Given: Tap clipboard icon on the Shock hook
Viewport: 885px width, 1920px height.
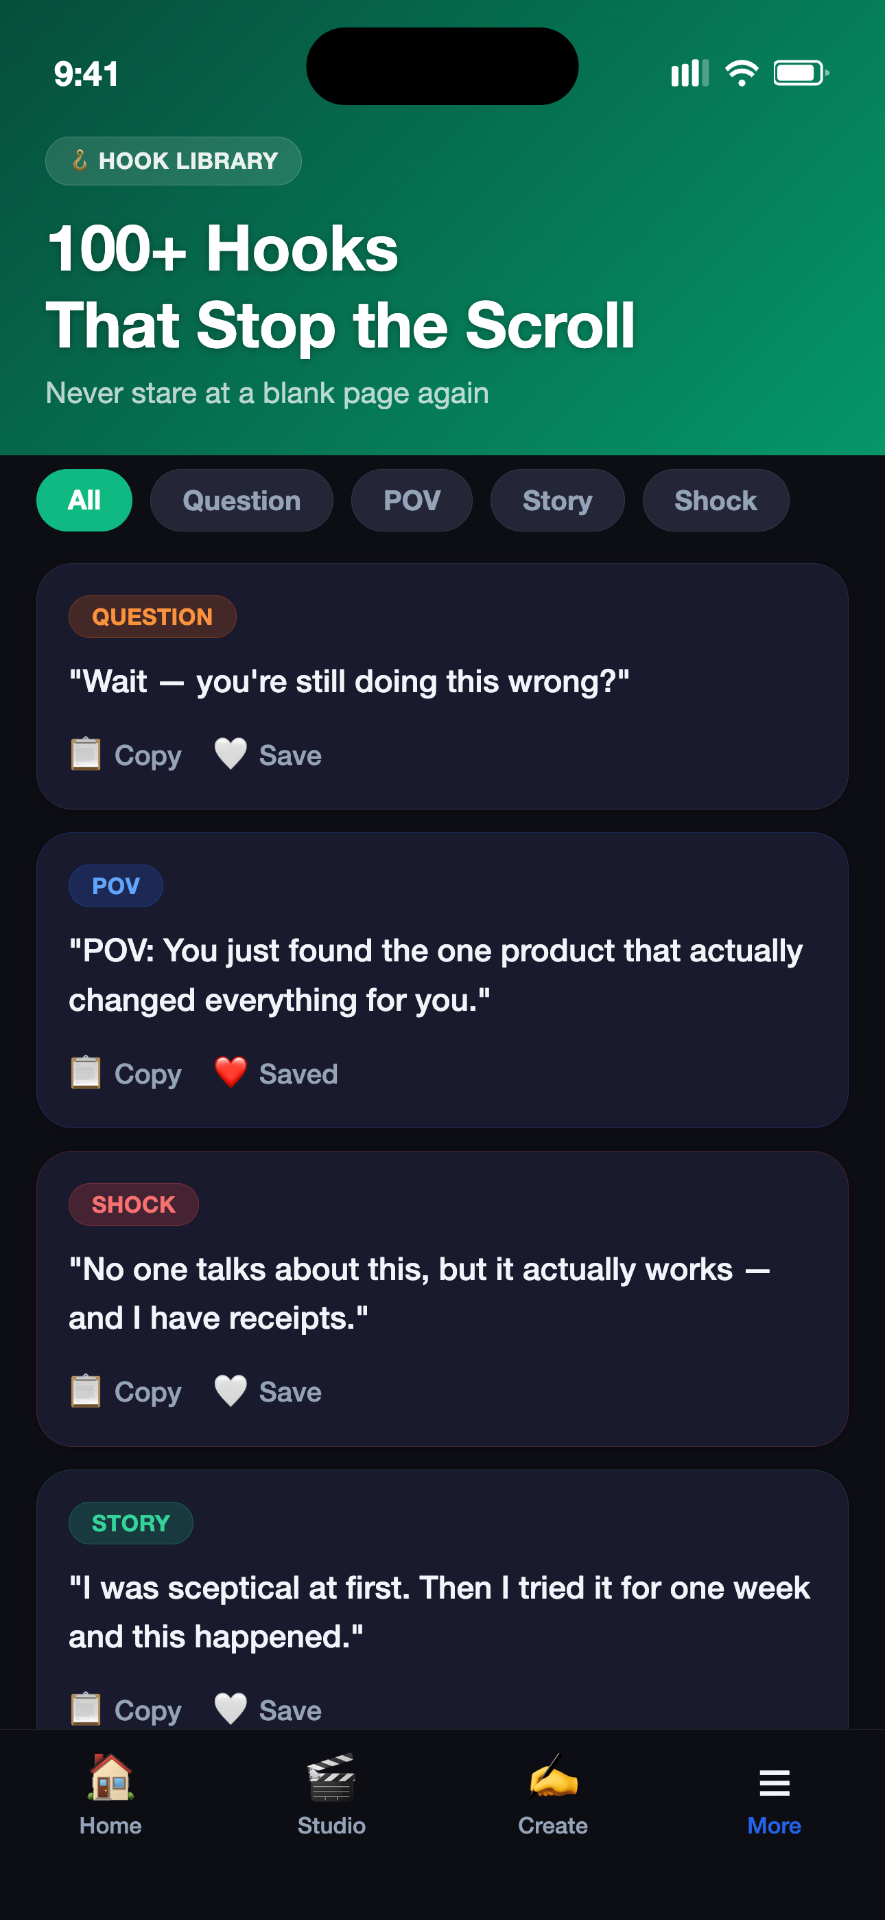Looking at the screenshot, I should click(x=86, y=1391).
